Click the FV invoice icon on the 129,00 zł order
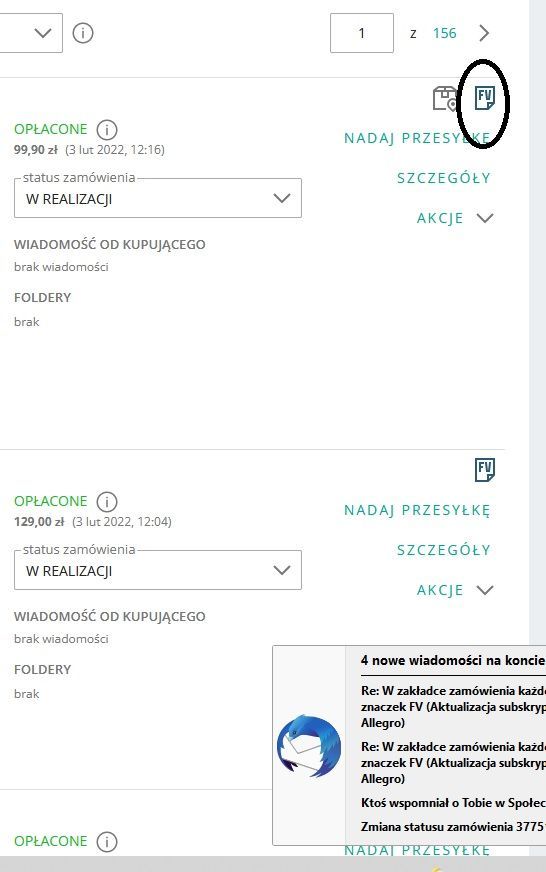Image resolution: width=546 pixels, height=872 pixels. 485,470
